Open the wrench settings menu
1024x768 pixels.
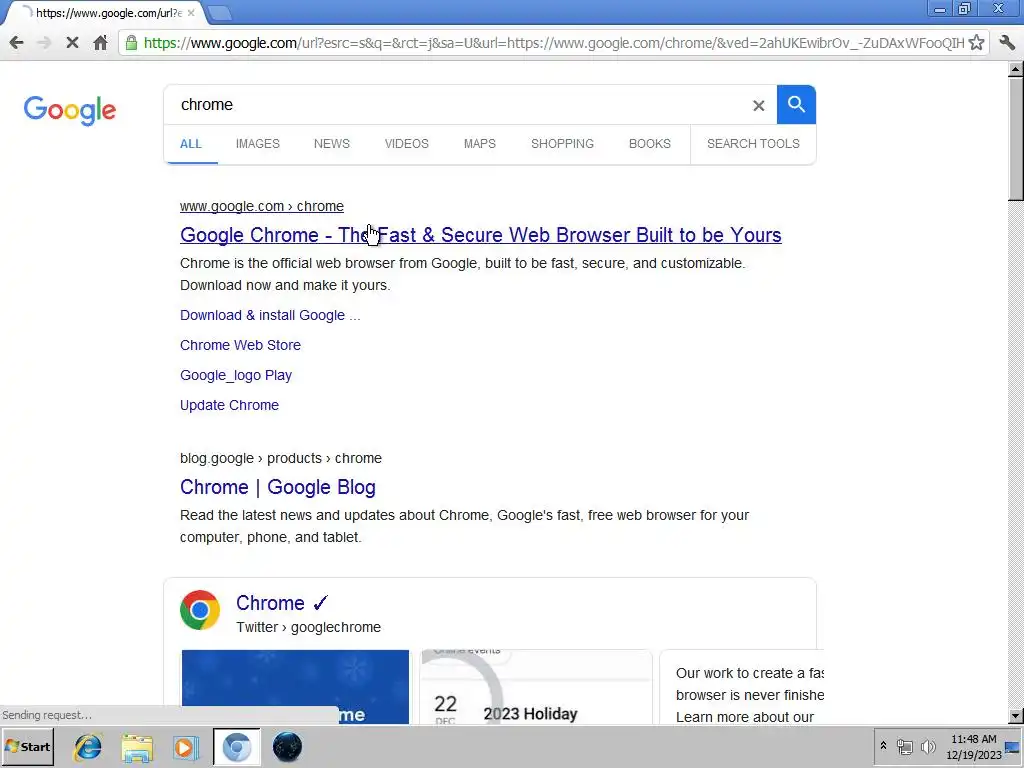coord(1006,43)
